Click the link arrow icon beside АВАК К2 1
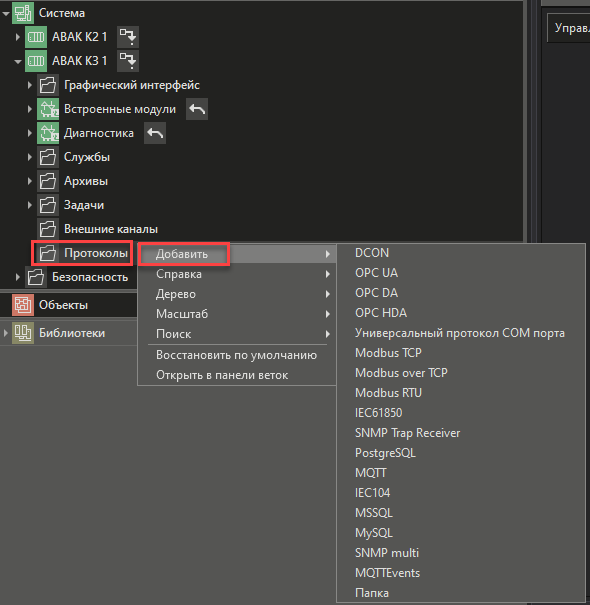The width and height of the screenshot is (590, 605). pyautogui.click(x=128, y=37)
